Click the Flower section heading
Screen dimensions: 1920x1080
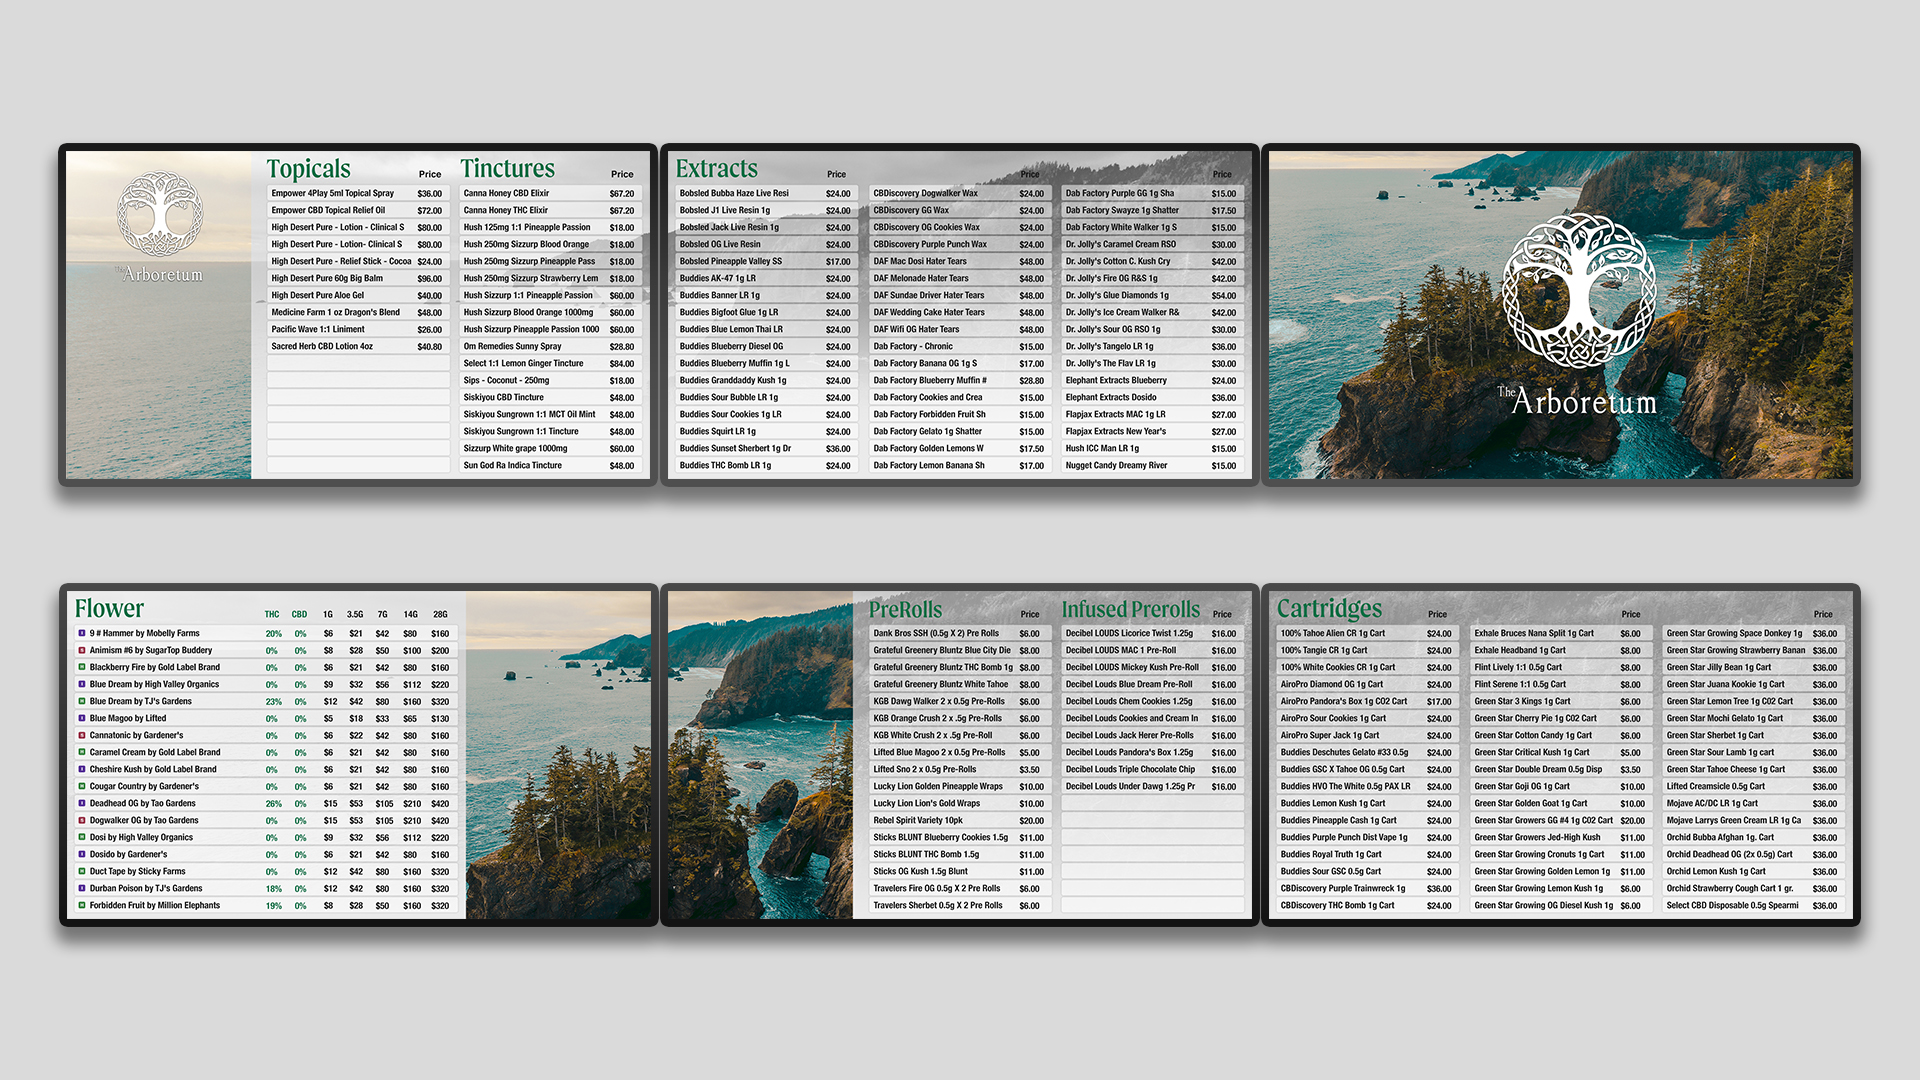pos(109,609)
